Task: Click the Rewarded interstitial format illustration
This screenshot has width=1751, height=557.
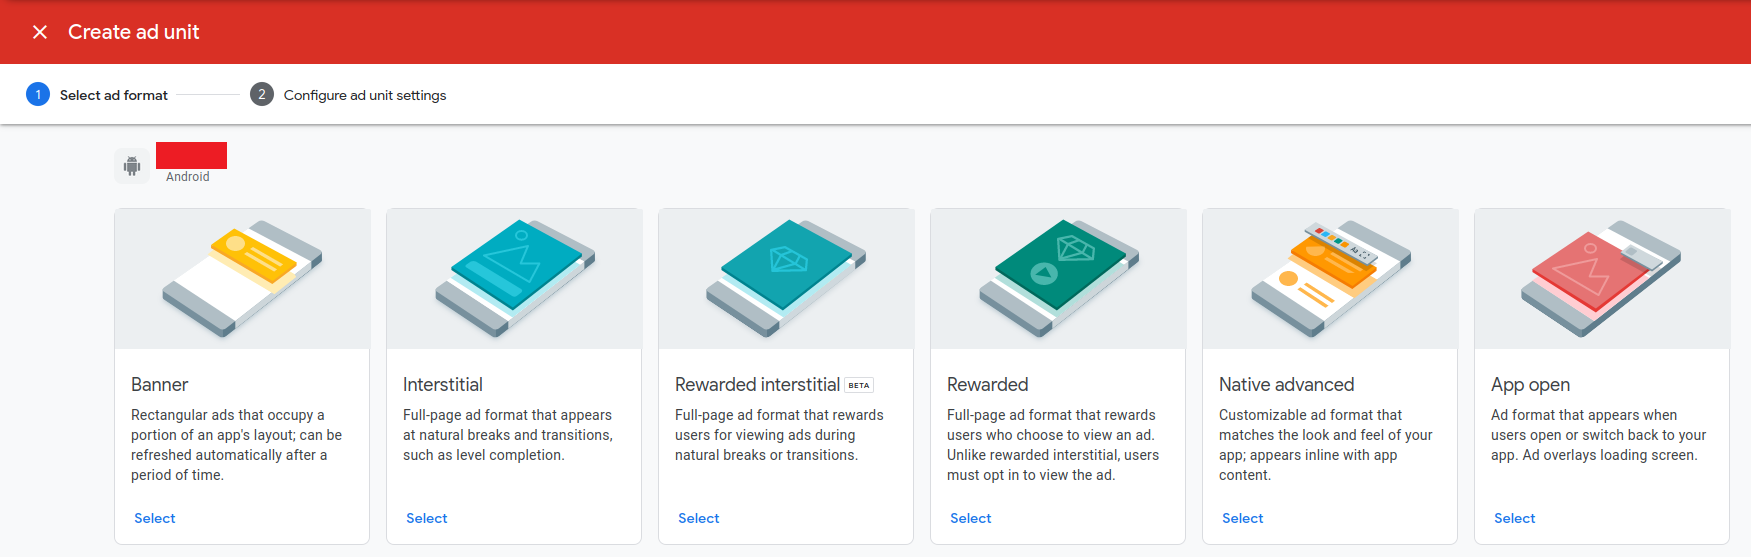Action: [786, 278]
